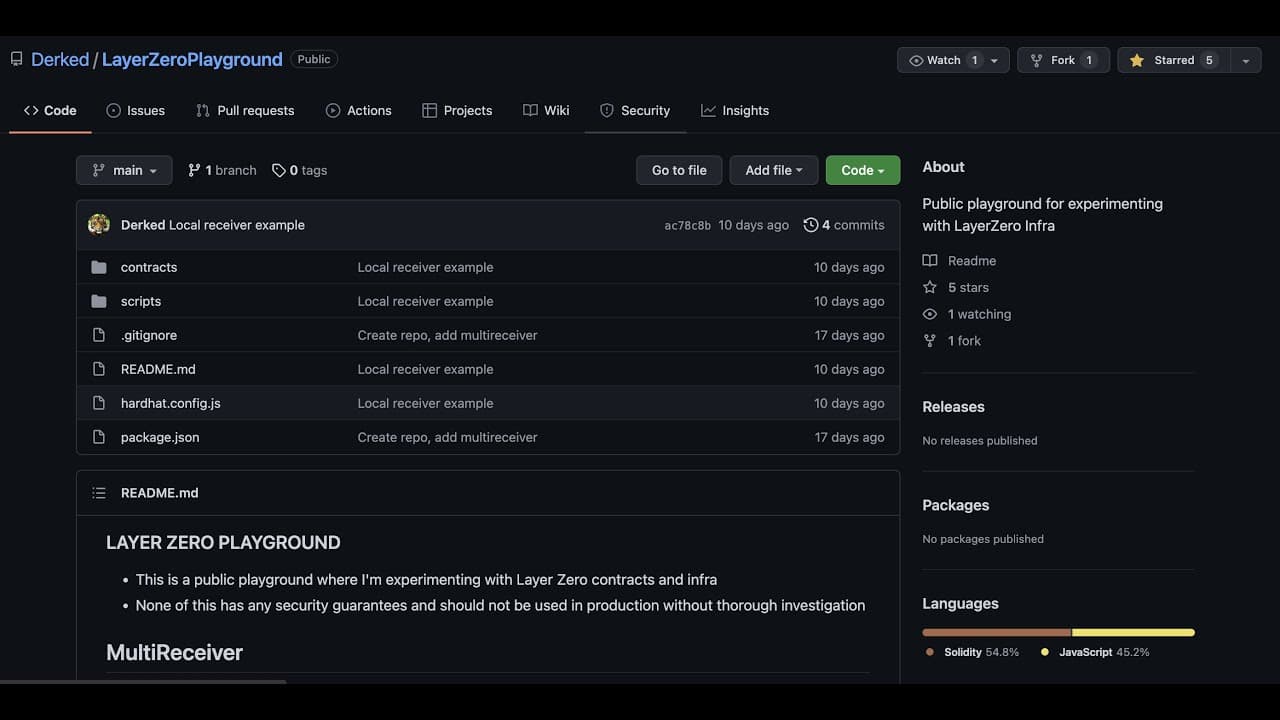The width and height of the screenshot is (1280, 720).
Task: Switch to the Insights tab
Action: (x=735, y=110)
